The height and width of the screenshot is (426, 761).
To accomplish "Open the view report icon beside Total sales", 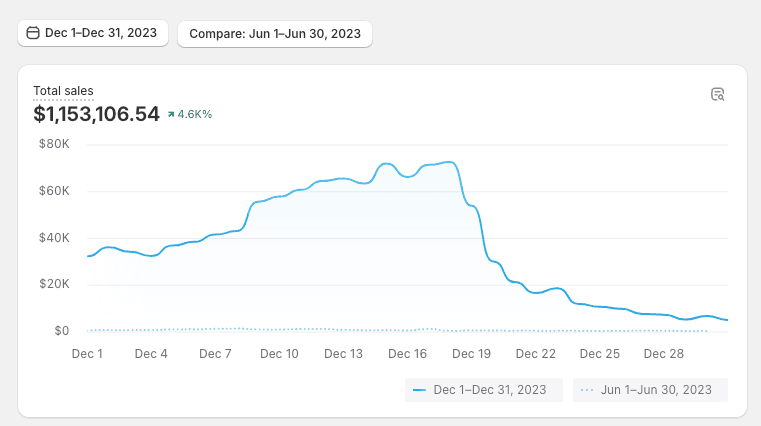I will [x=717, y=95].
